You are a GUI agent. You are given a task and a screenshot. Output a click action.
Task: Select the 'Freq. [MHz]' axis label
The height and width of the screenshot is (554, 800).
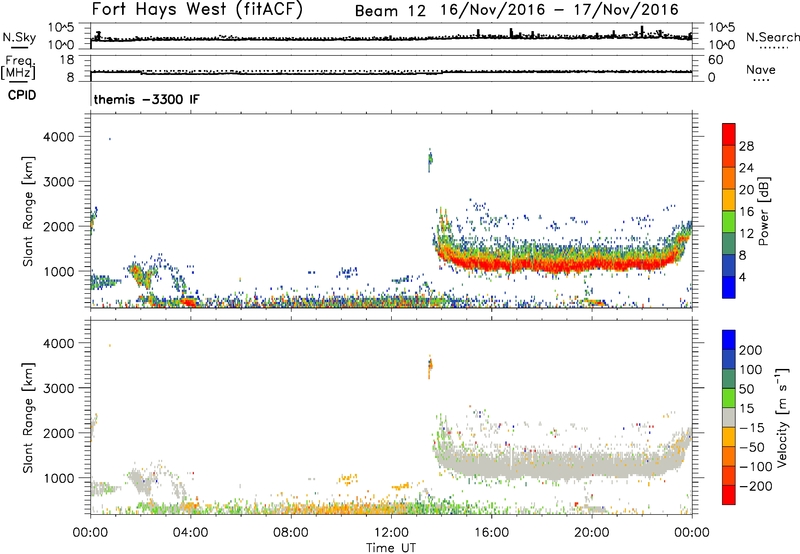(19, 67)
